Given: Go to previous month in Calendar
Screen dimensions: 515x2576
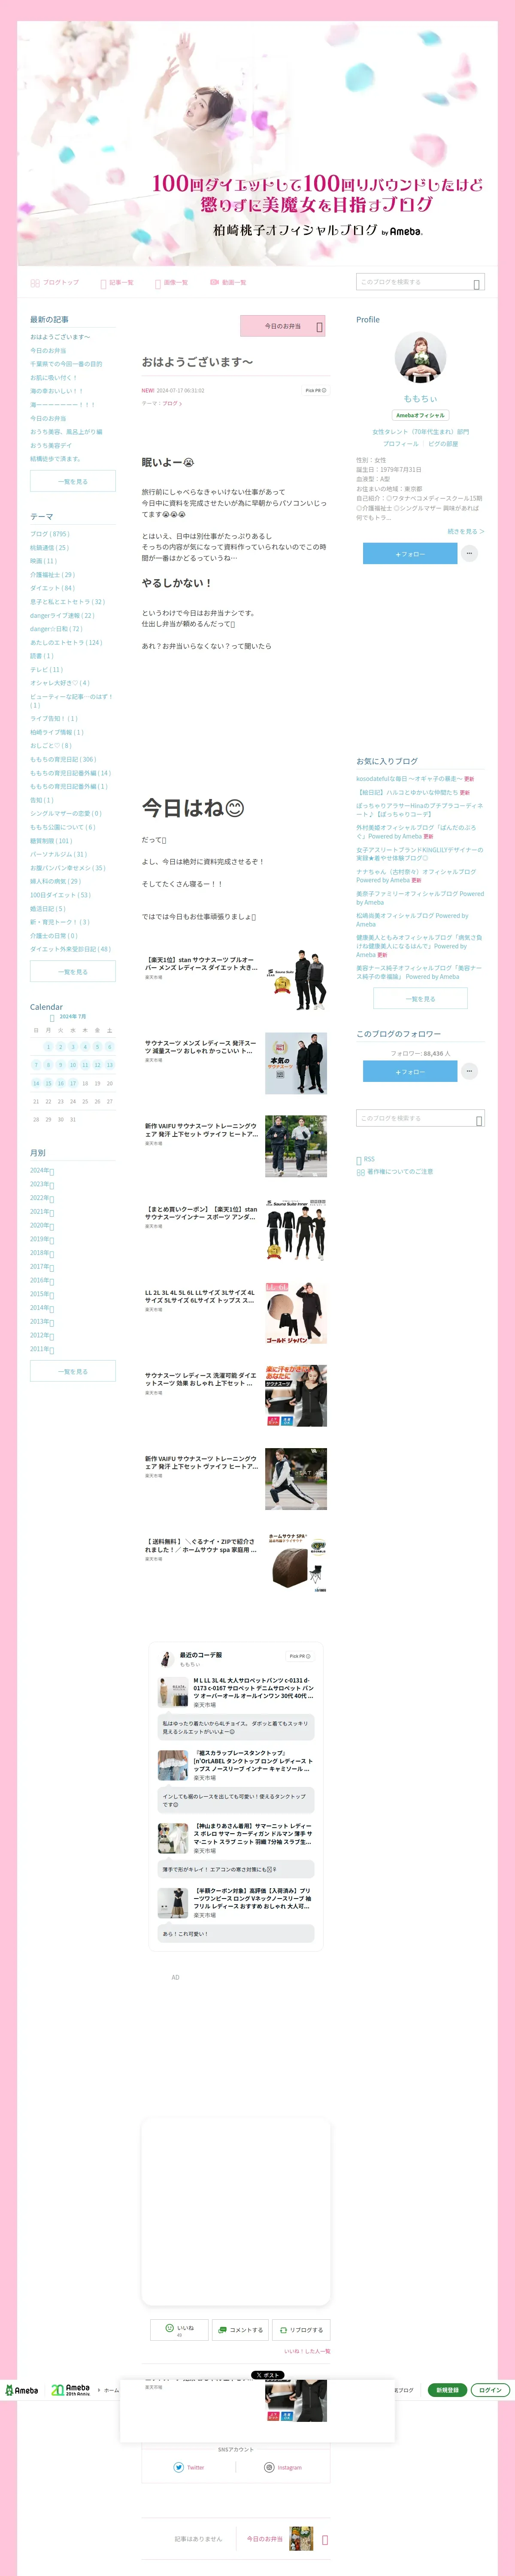Looking at the screenshot, I should [x=52, y=1017].
